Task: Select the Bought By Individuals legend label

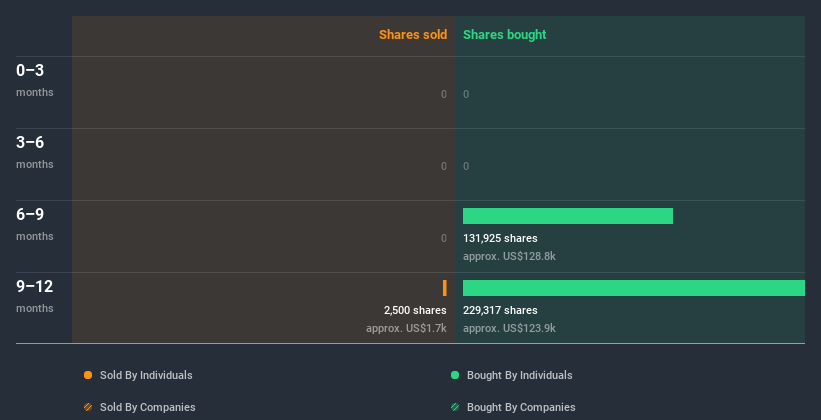Action: [x=519, y=375]
